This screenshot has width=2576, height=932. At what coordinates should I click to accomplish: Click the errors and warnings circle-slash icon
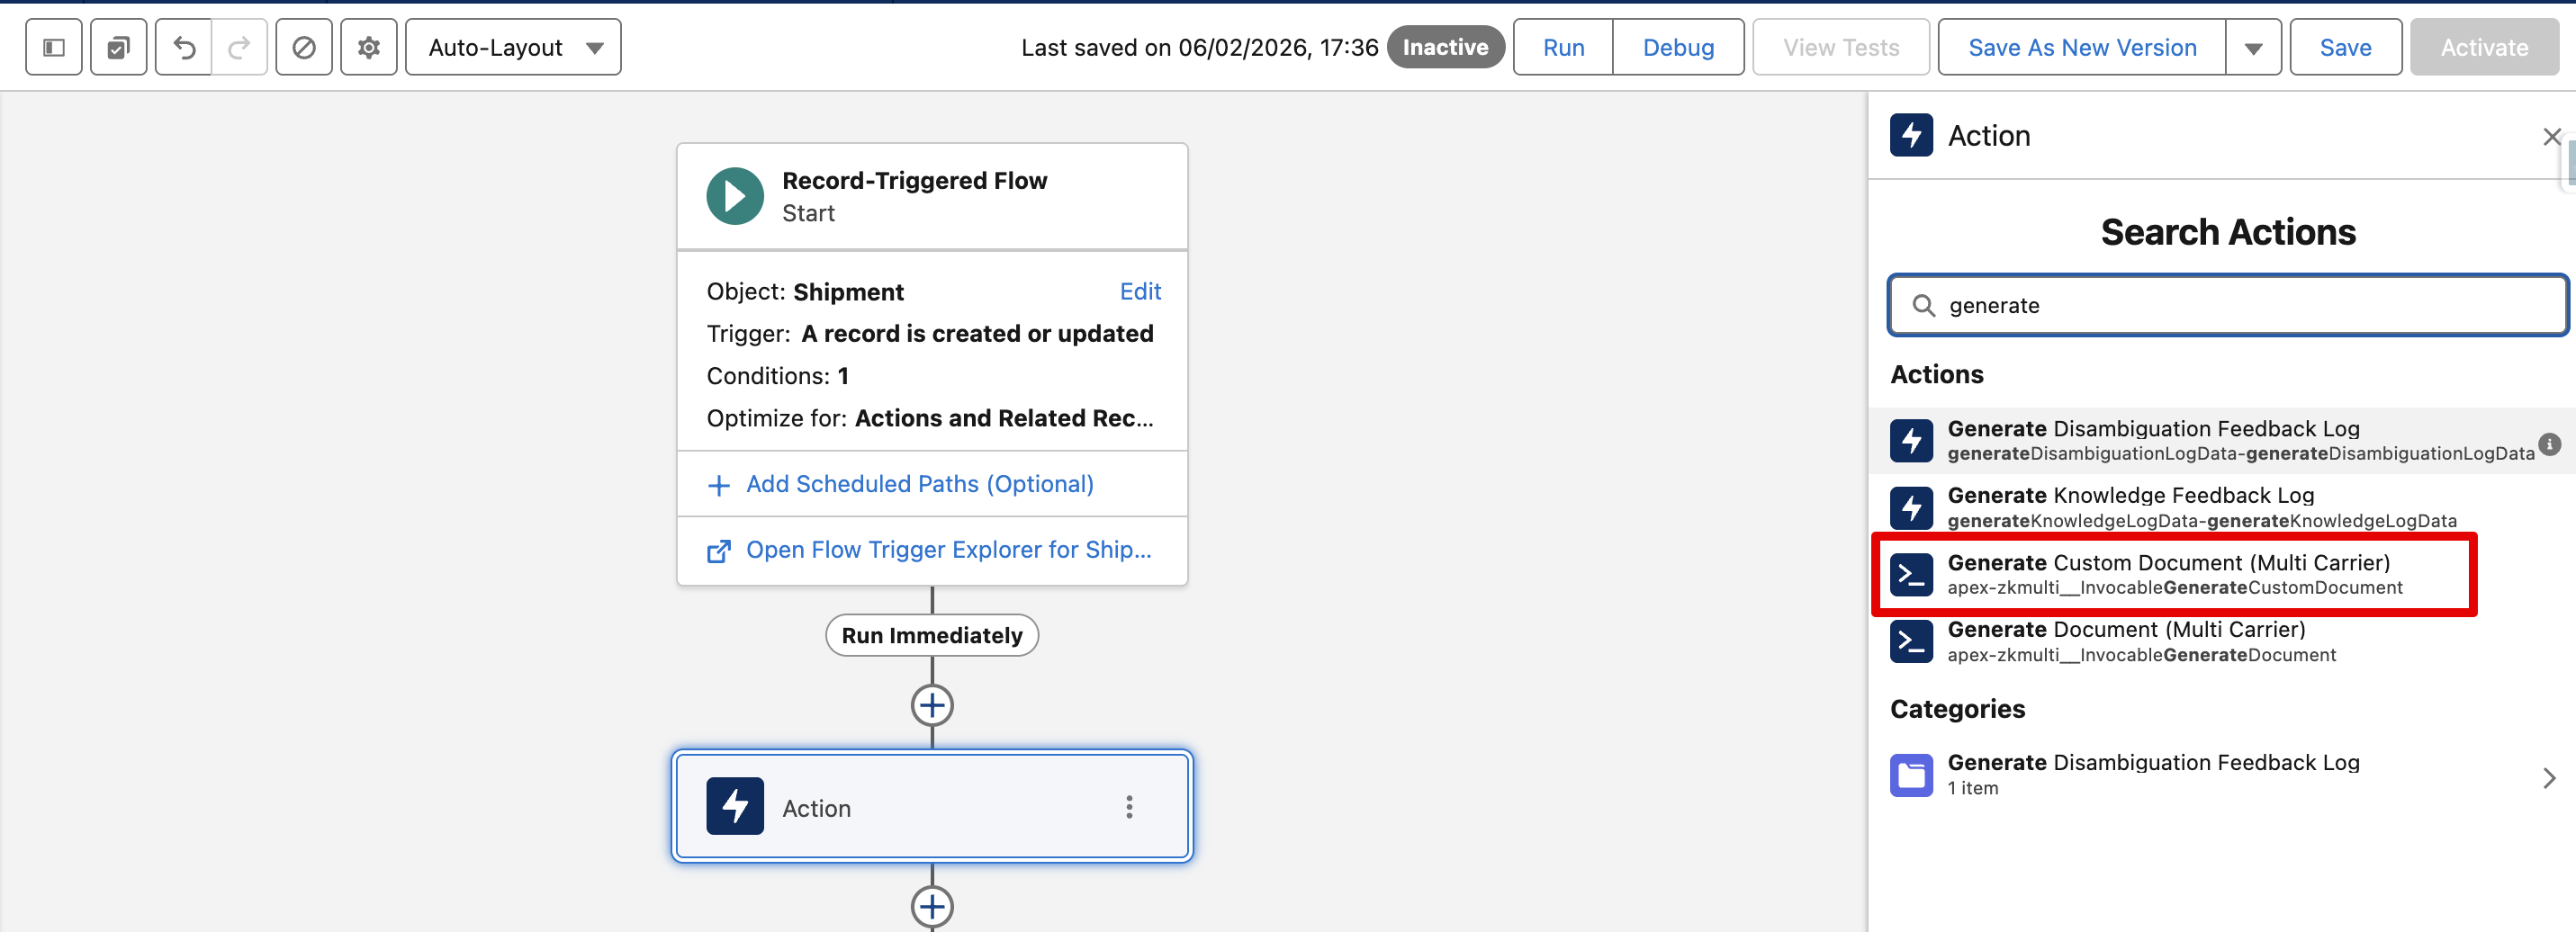point(304,47)
